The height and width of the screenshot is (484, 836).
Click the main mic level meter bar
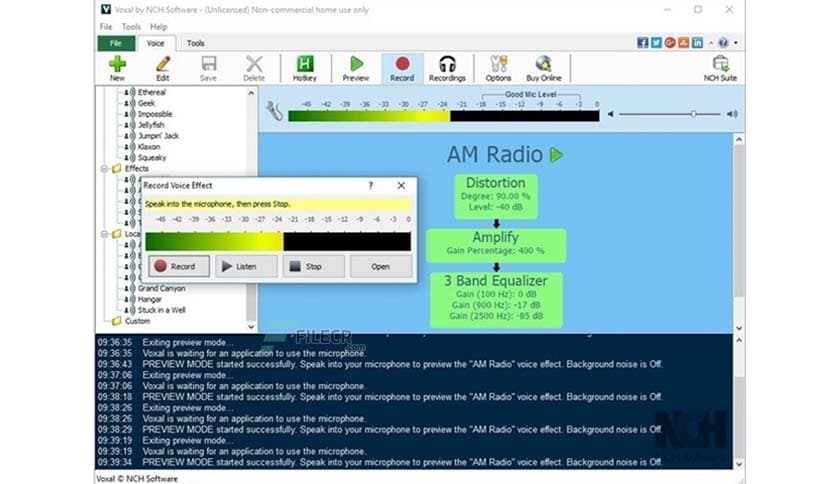click(444, 116)
